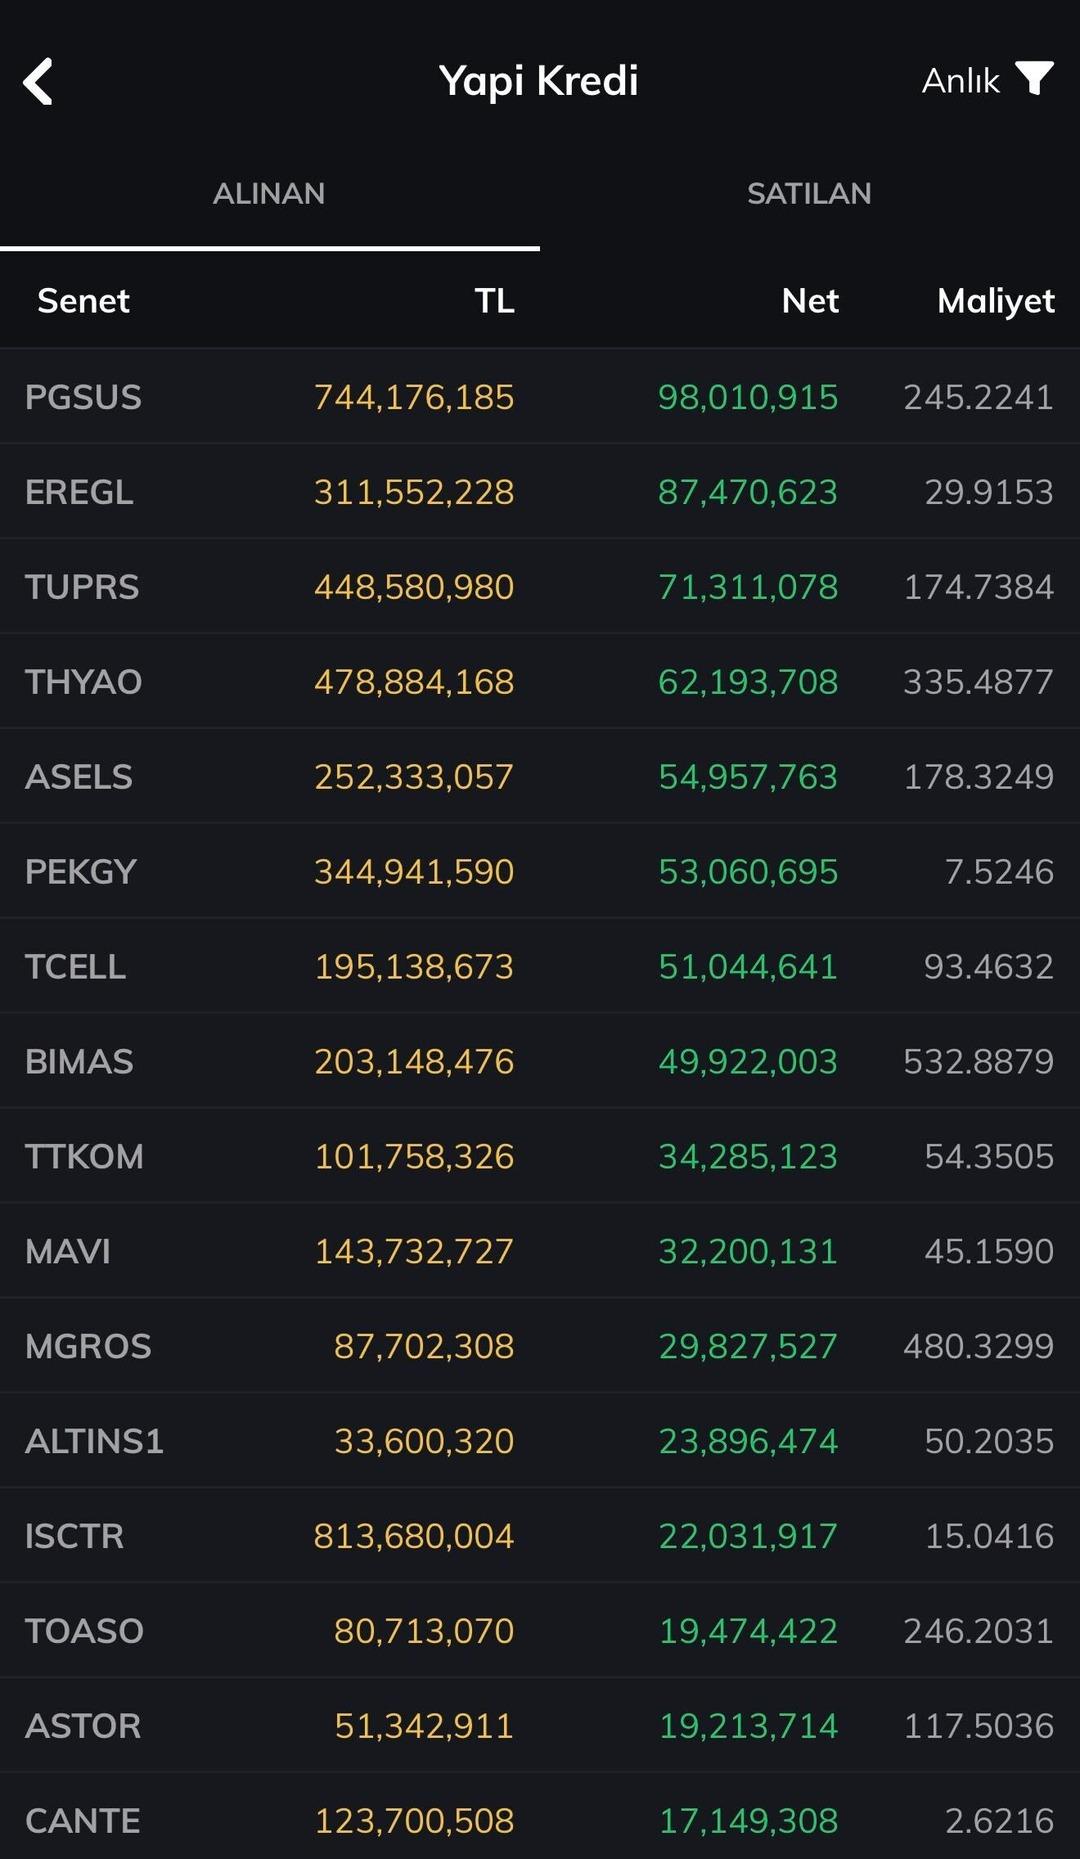The image size is (1080, 1859).
Task: Select the ISCTR row
Action: [540, 1536]
